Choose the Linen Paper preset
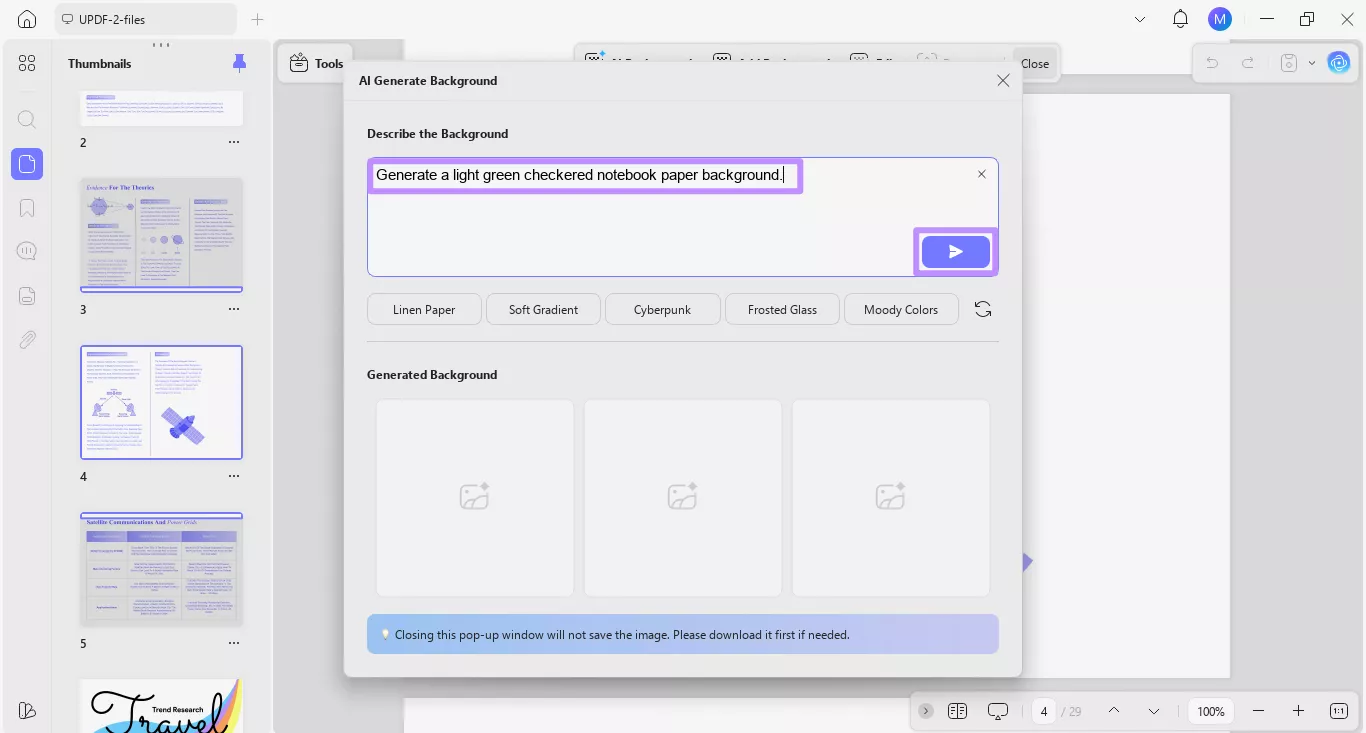The width and height of the screenshot is (1366, 733). click(424, 309)
